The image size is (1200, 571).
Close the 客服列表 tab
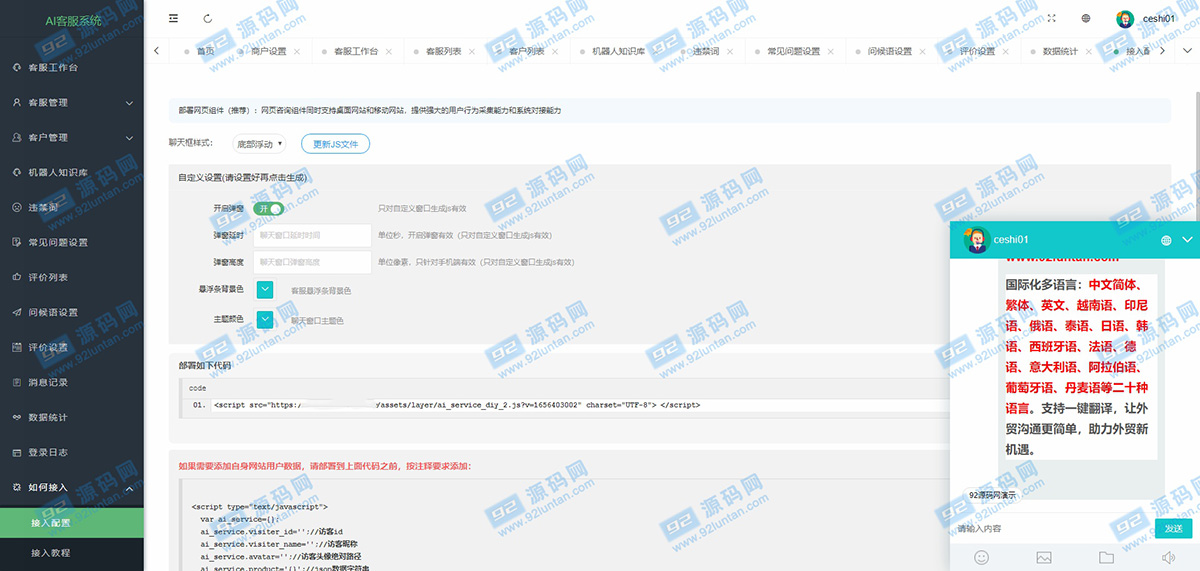(x=472, y=51)
